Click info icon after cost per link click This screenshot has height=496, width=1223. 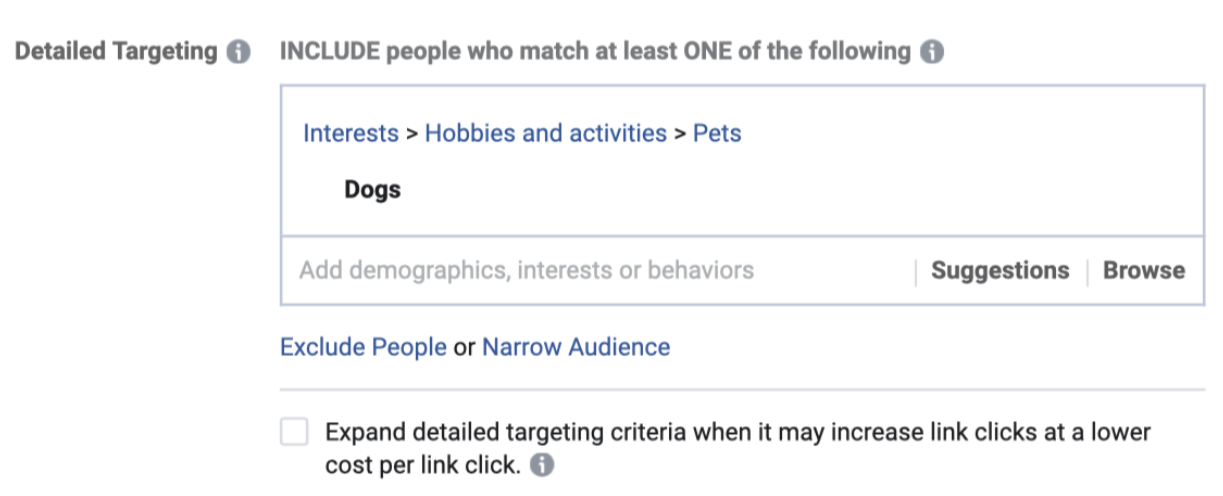tap(541, 465)
